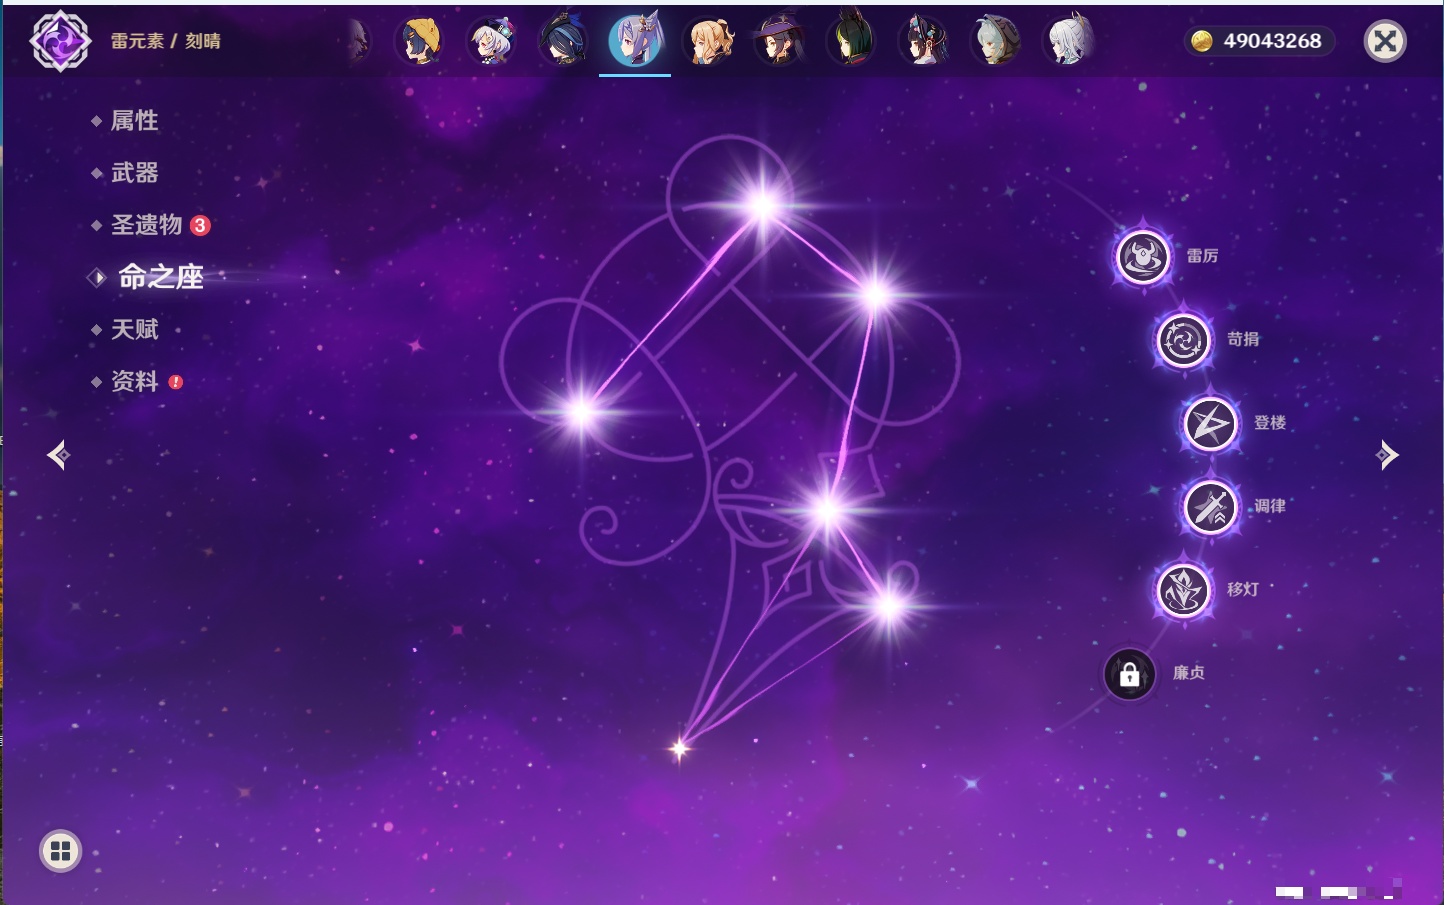The height and width of the screenshot is (905, 1444).
Task: Open 圣遗物 artifacts tab with badge
Action: tap(147, 225)
